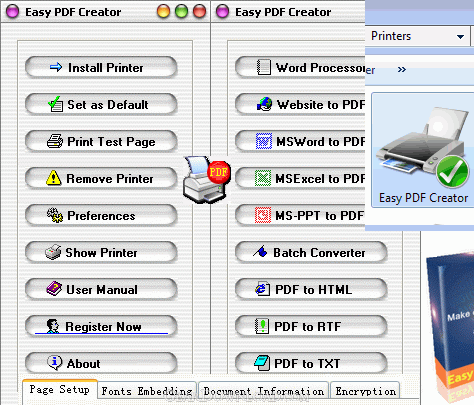Click the Set as Default checkmark icon
The image size is (474, 405).
click(x=55, y=104)
